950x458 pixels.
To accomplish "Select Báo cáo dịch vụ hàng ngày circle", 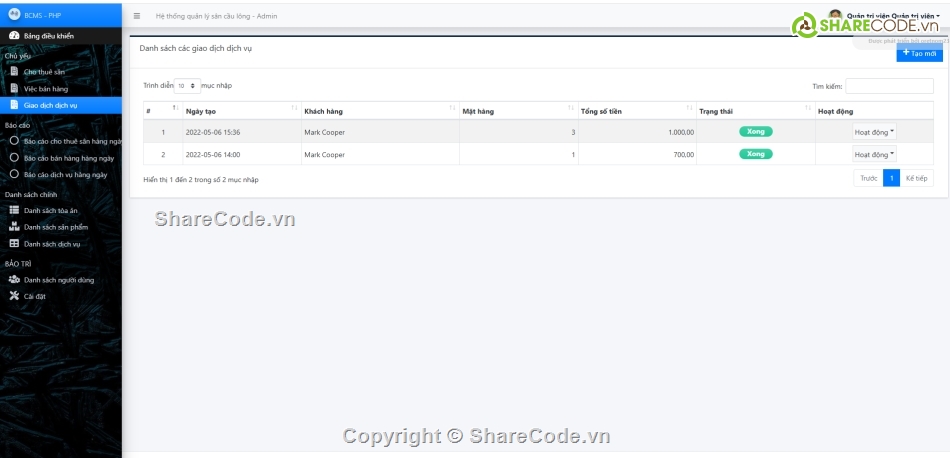I will pyautogui.click(x=14, y=174).
